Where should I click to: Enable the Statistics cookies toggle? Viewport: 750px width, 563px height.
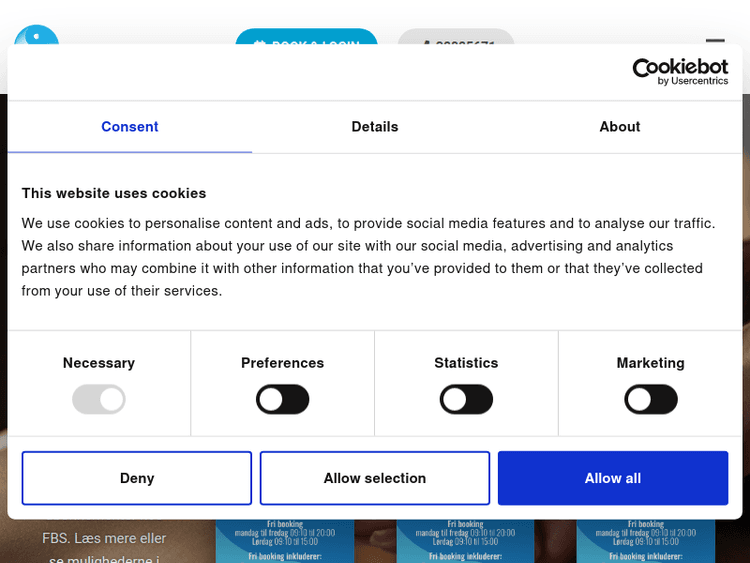(x=466, y=400)
